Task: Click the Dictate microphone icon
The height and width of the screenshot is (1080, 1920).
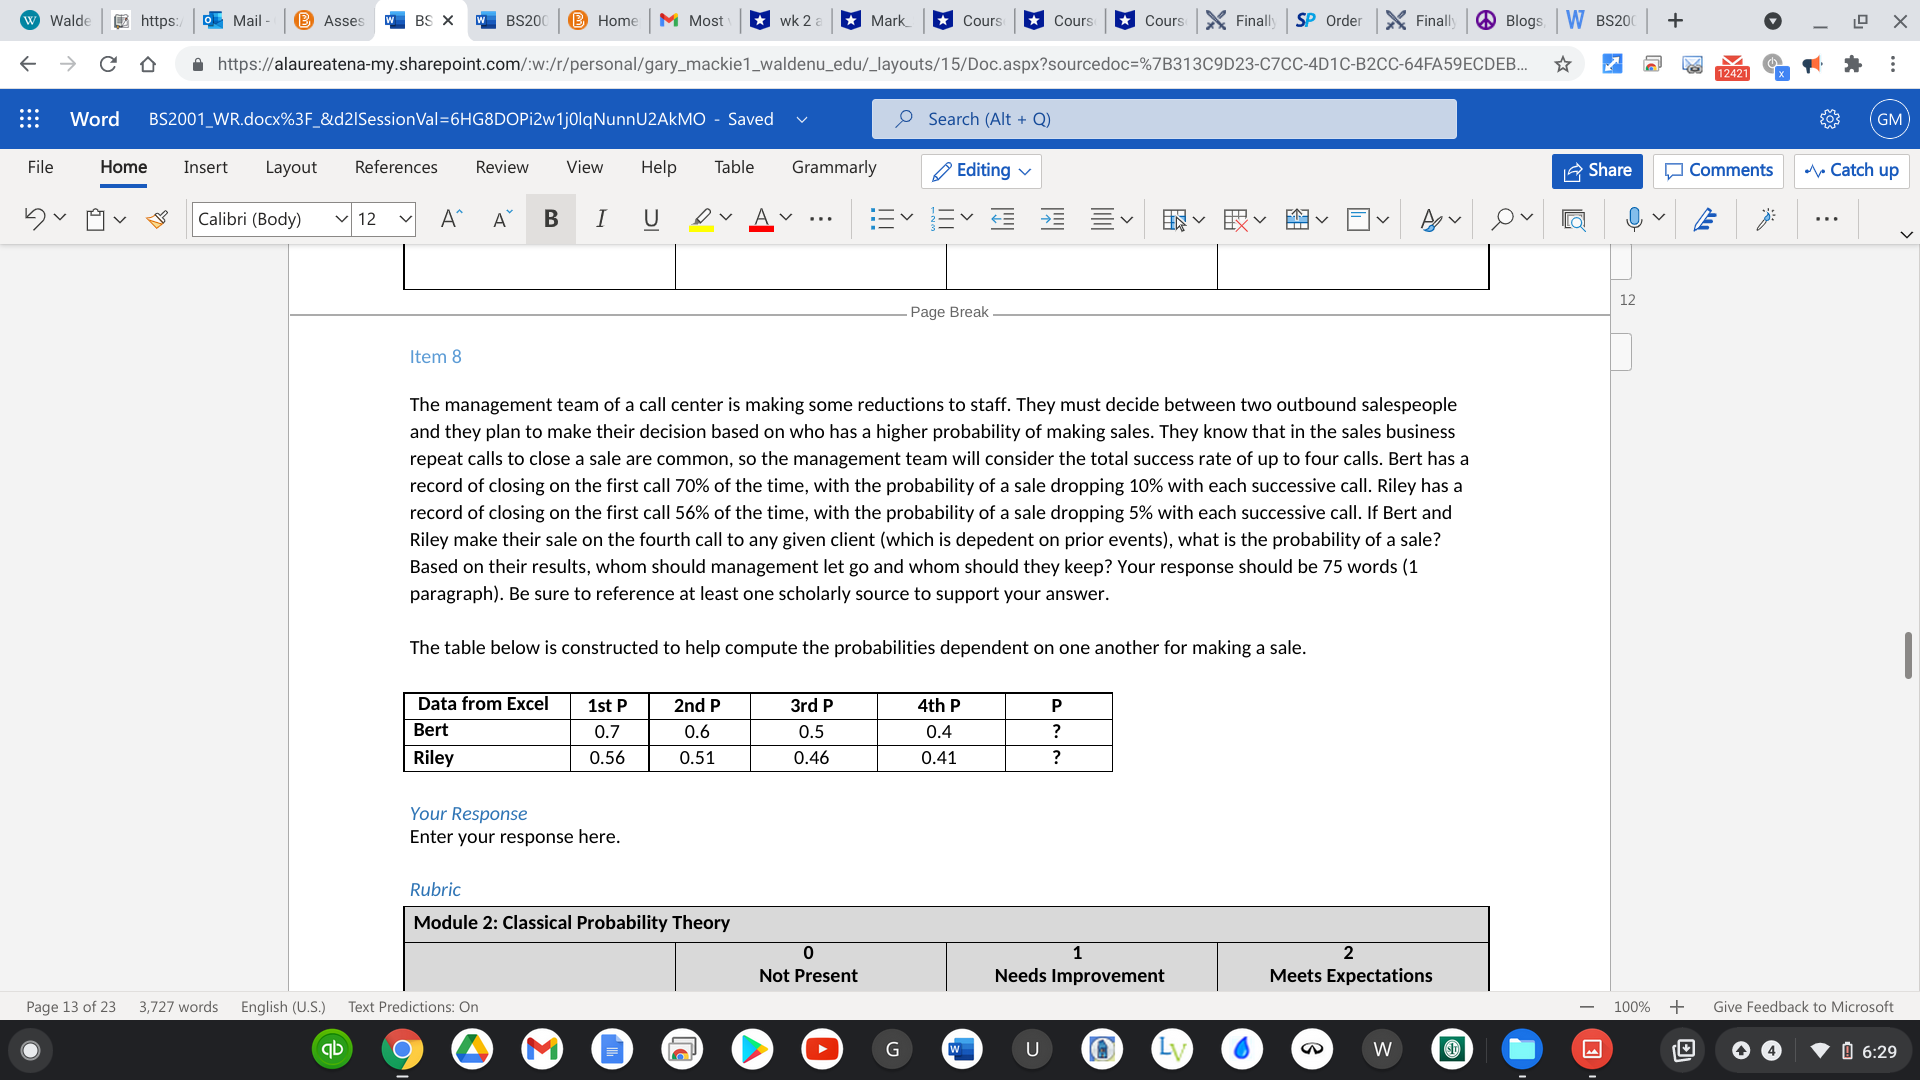Action: pyautogui.click(x=1633, y=219)
